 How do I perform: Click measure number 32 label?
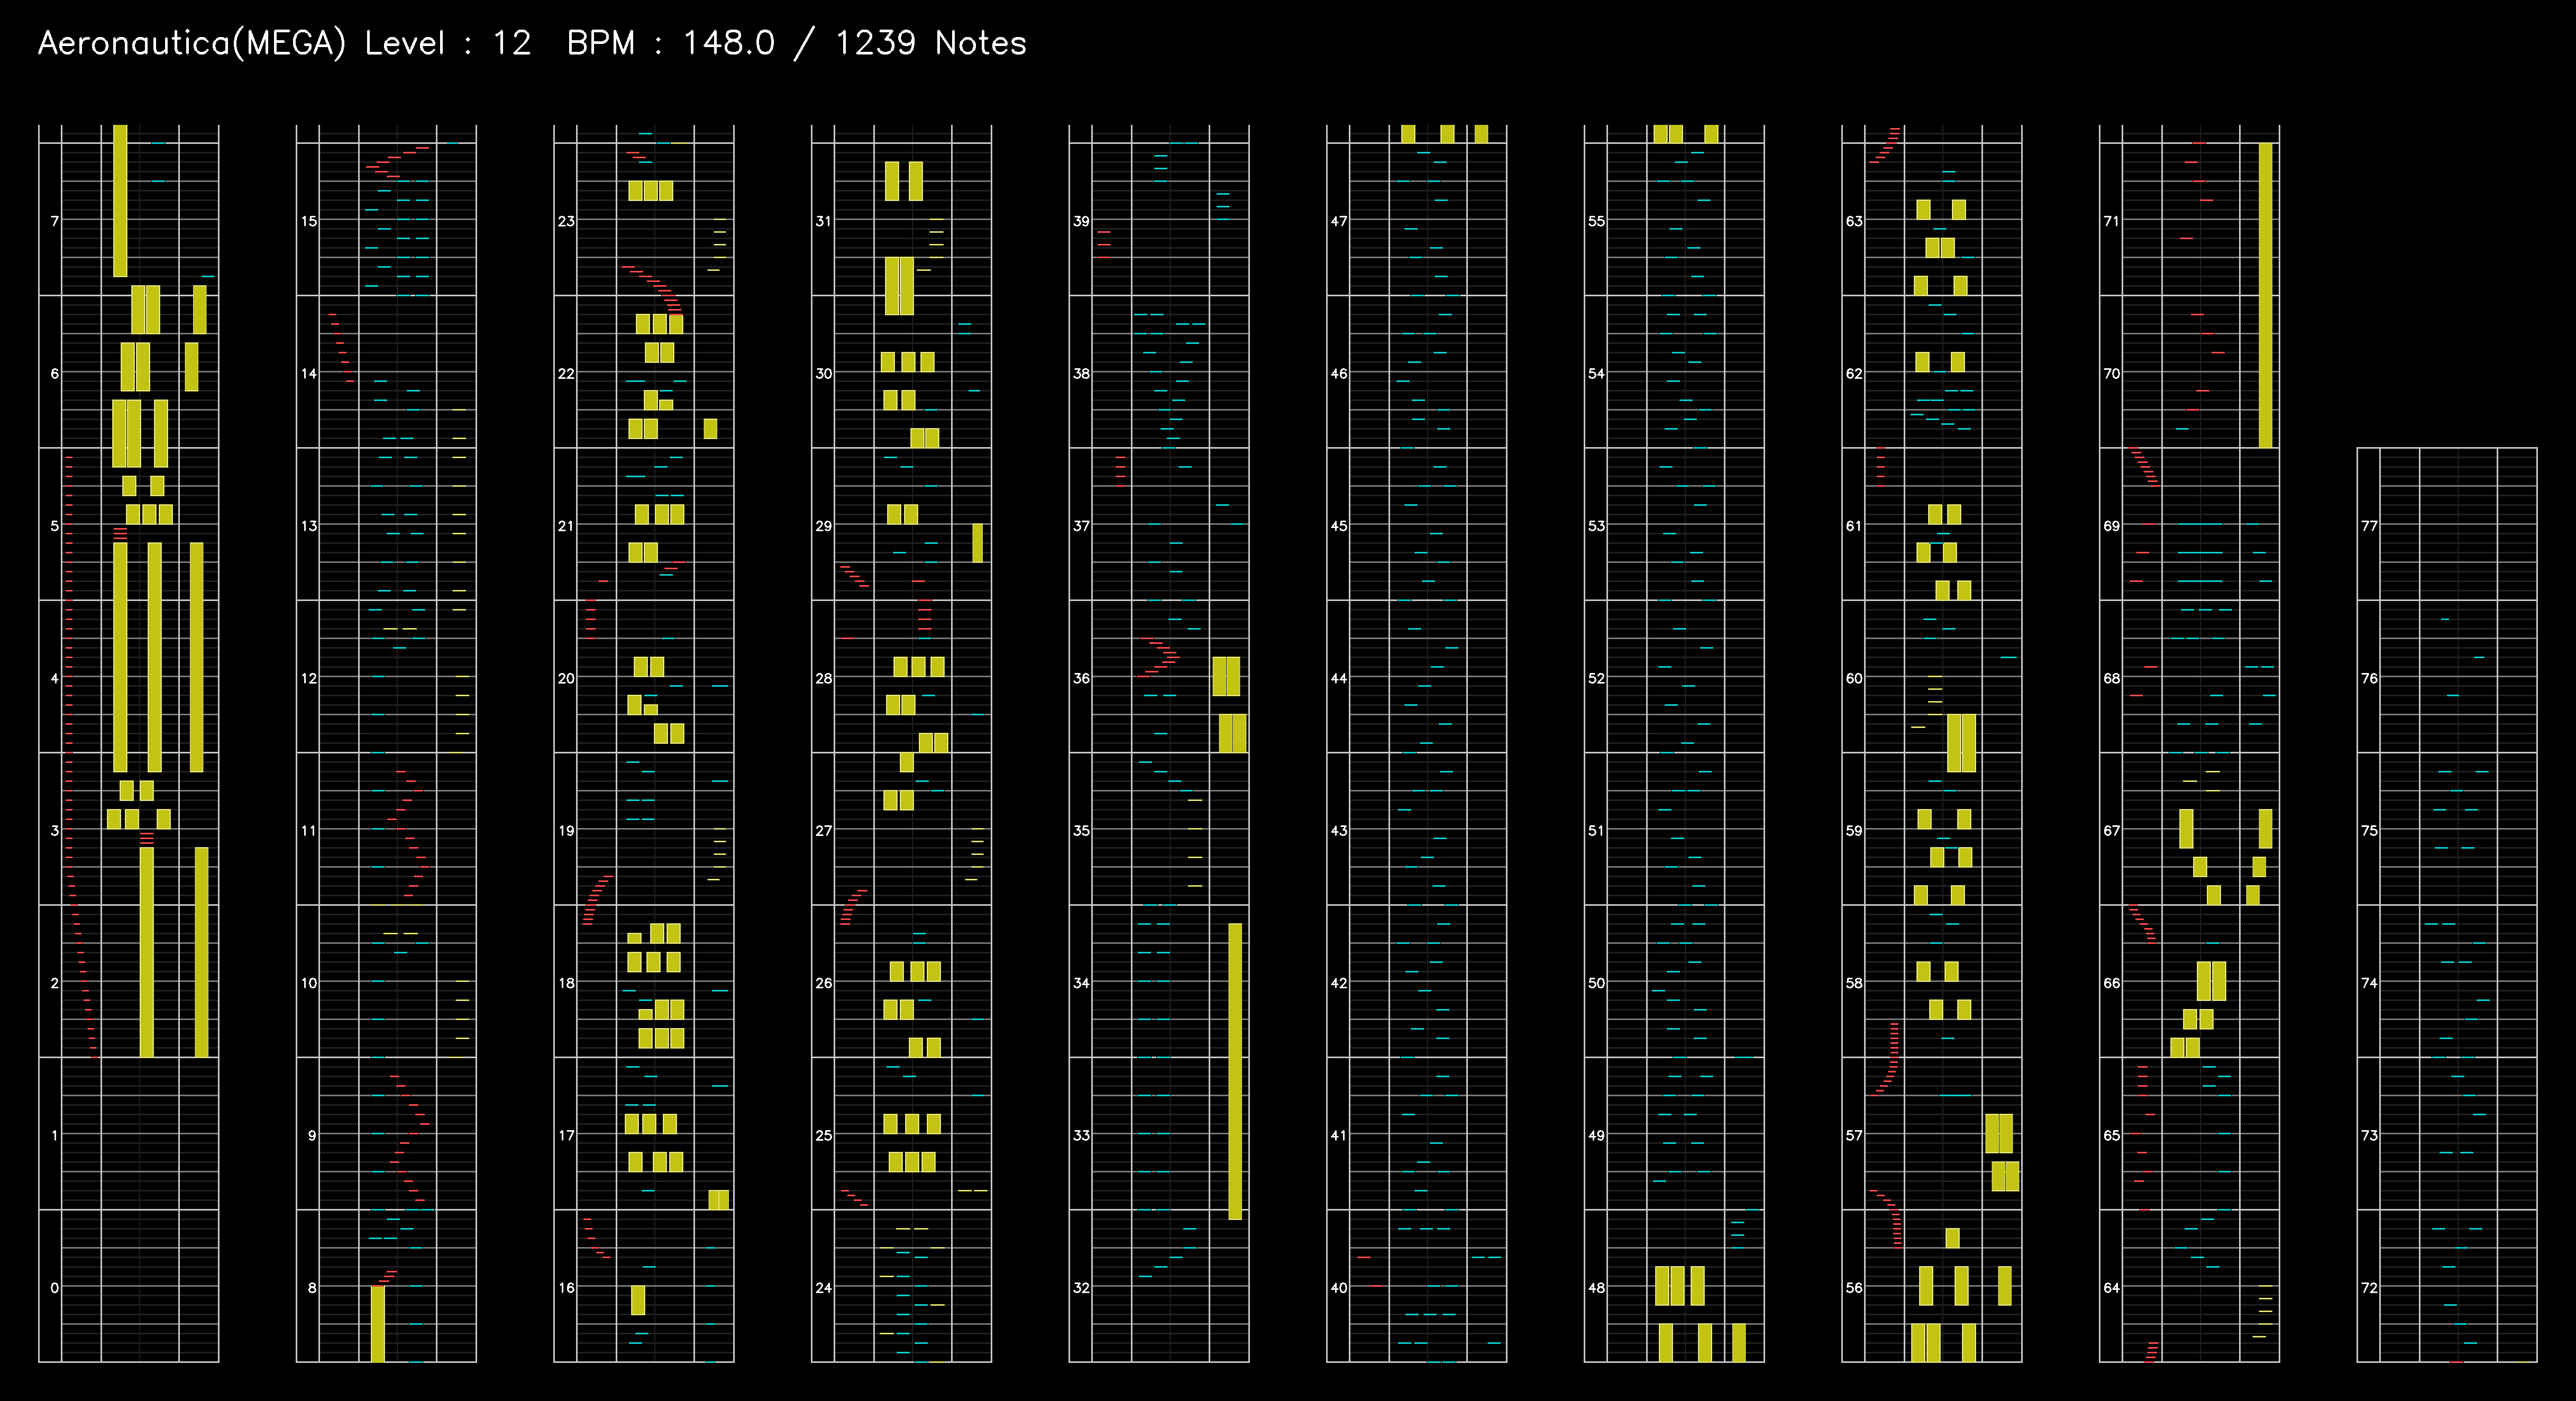coord(1081,1288)
